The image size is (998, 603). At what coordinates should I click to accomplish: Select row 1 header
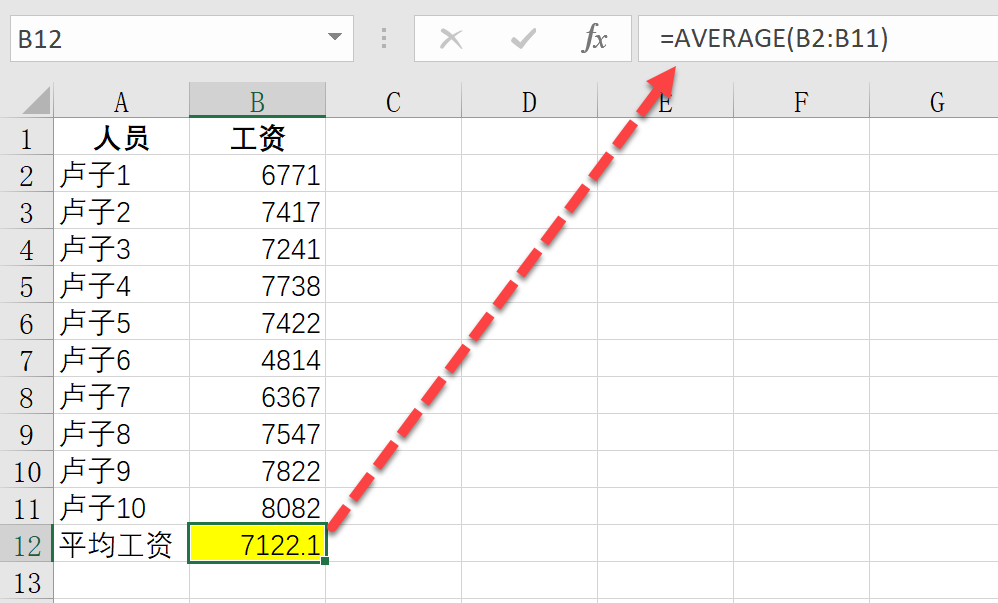26,138
